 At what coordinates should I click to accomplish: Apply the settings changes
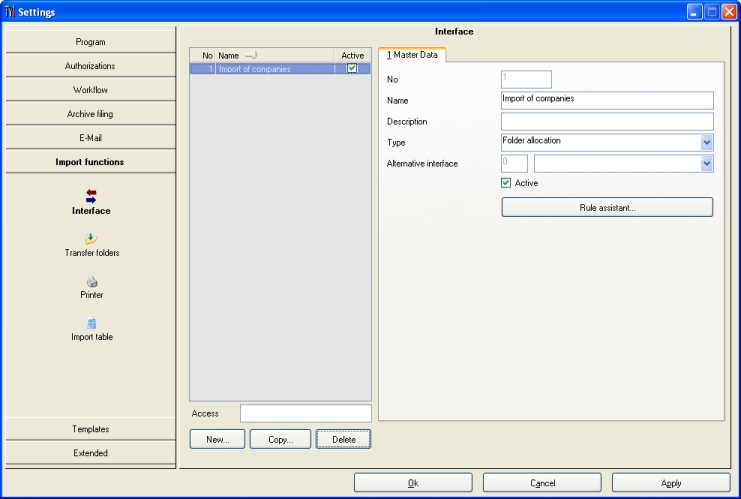tap(671, 483)
